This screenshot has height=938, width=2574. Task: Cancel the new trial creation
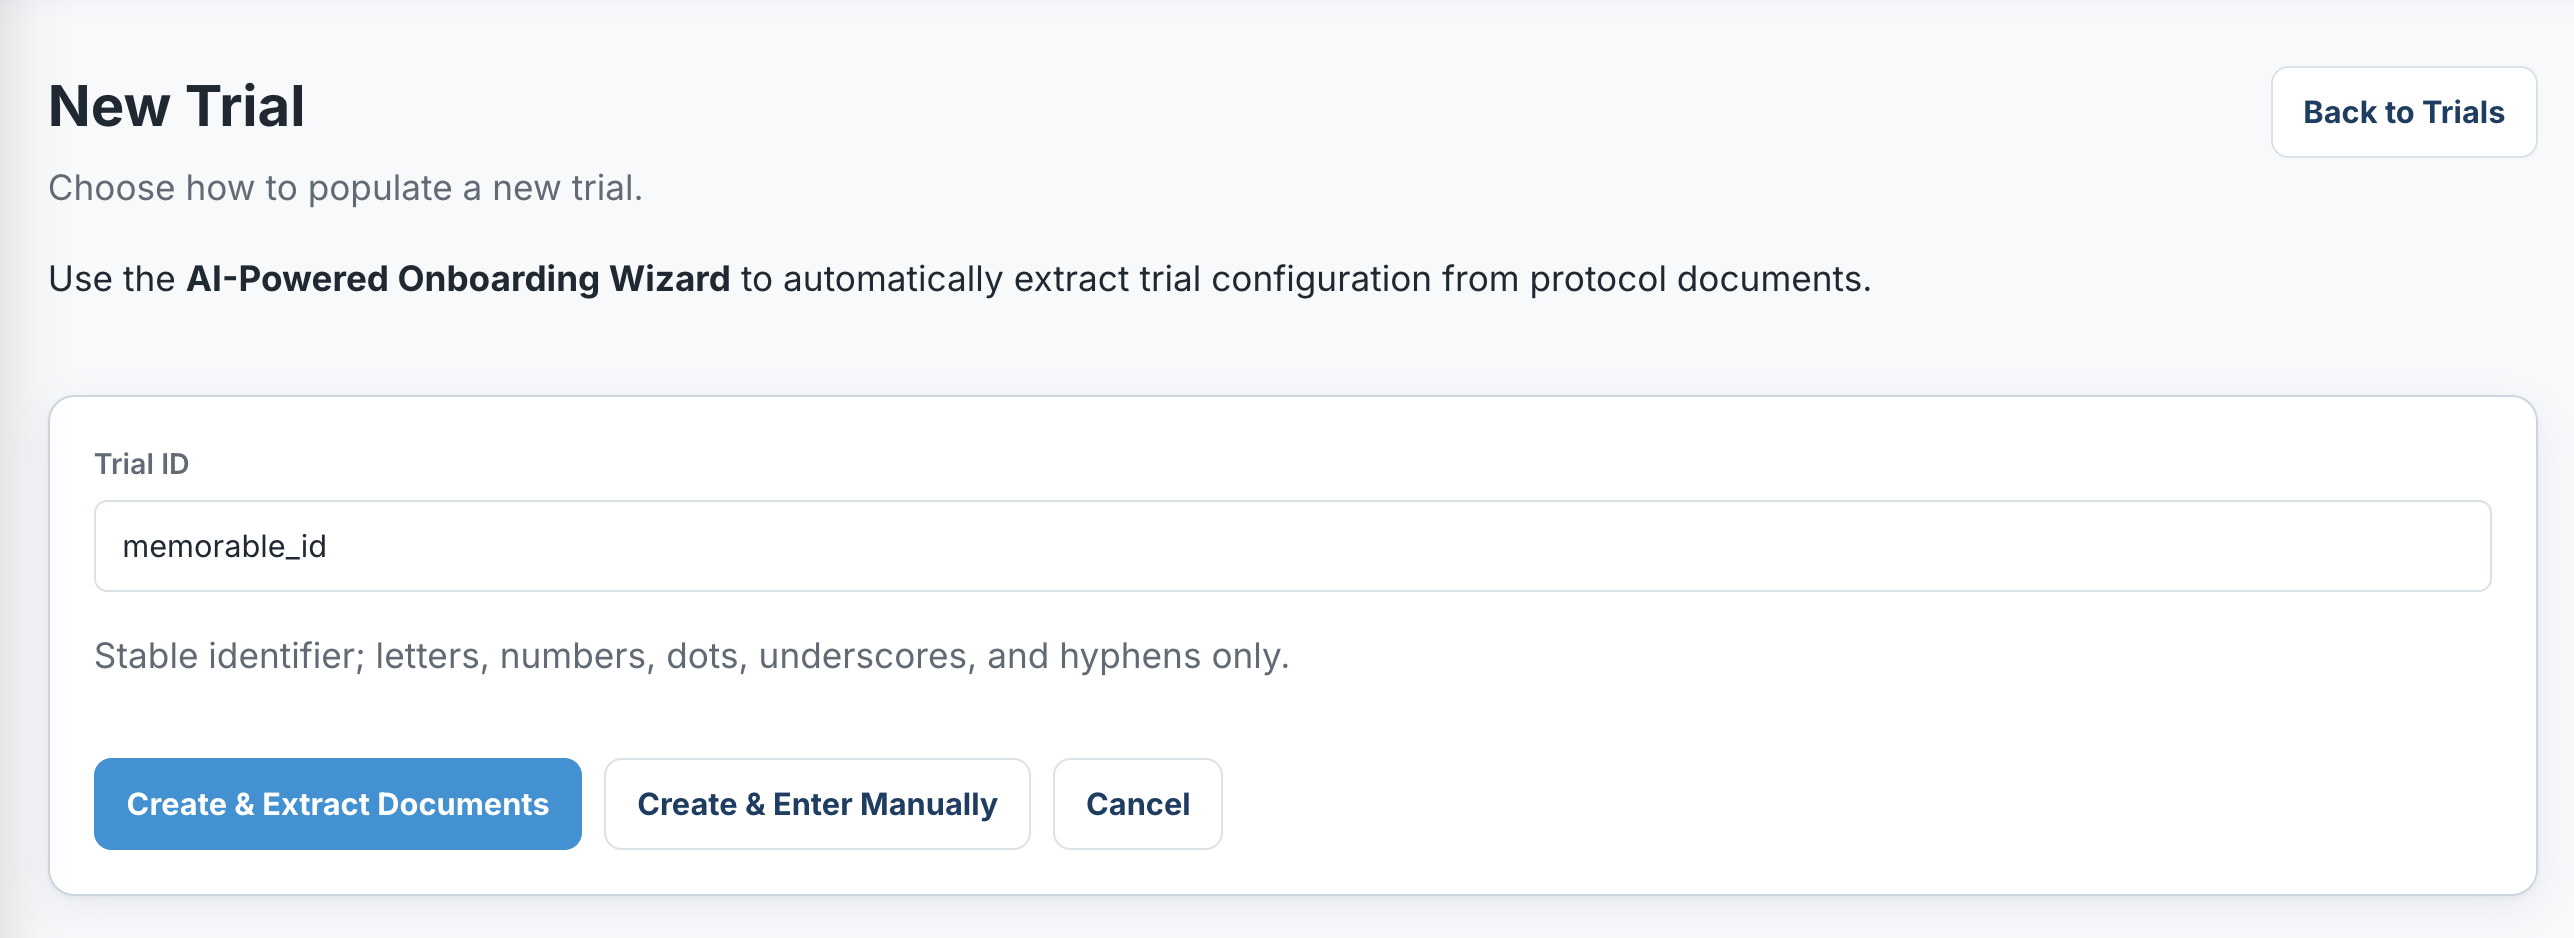1137,803
